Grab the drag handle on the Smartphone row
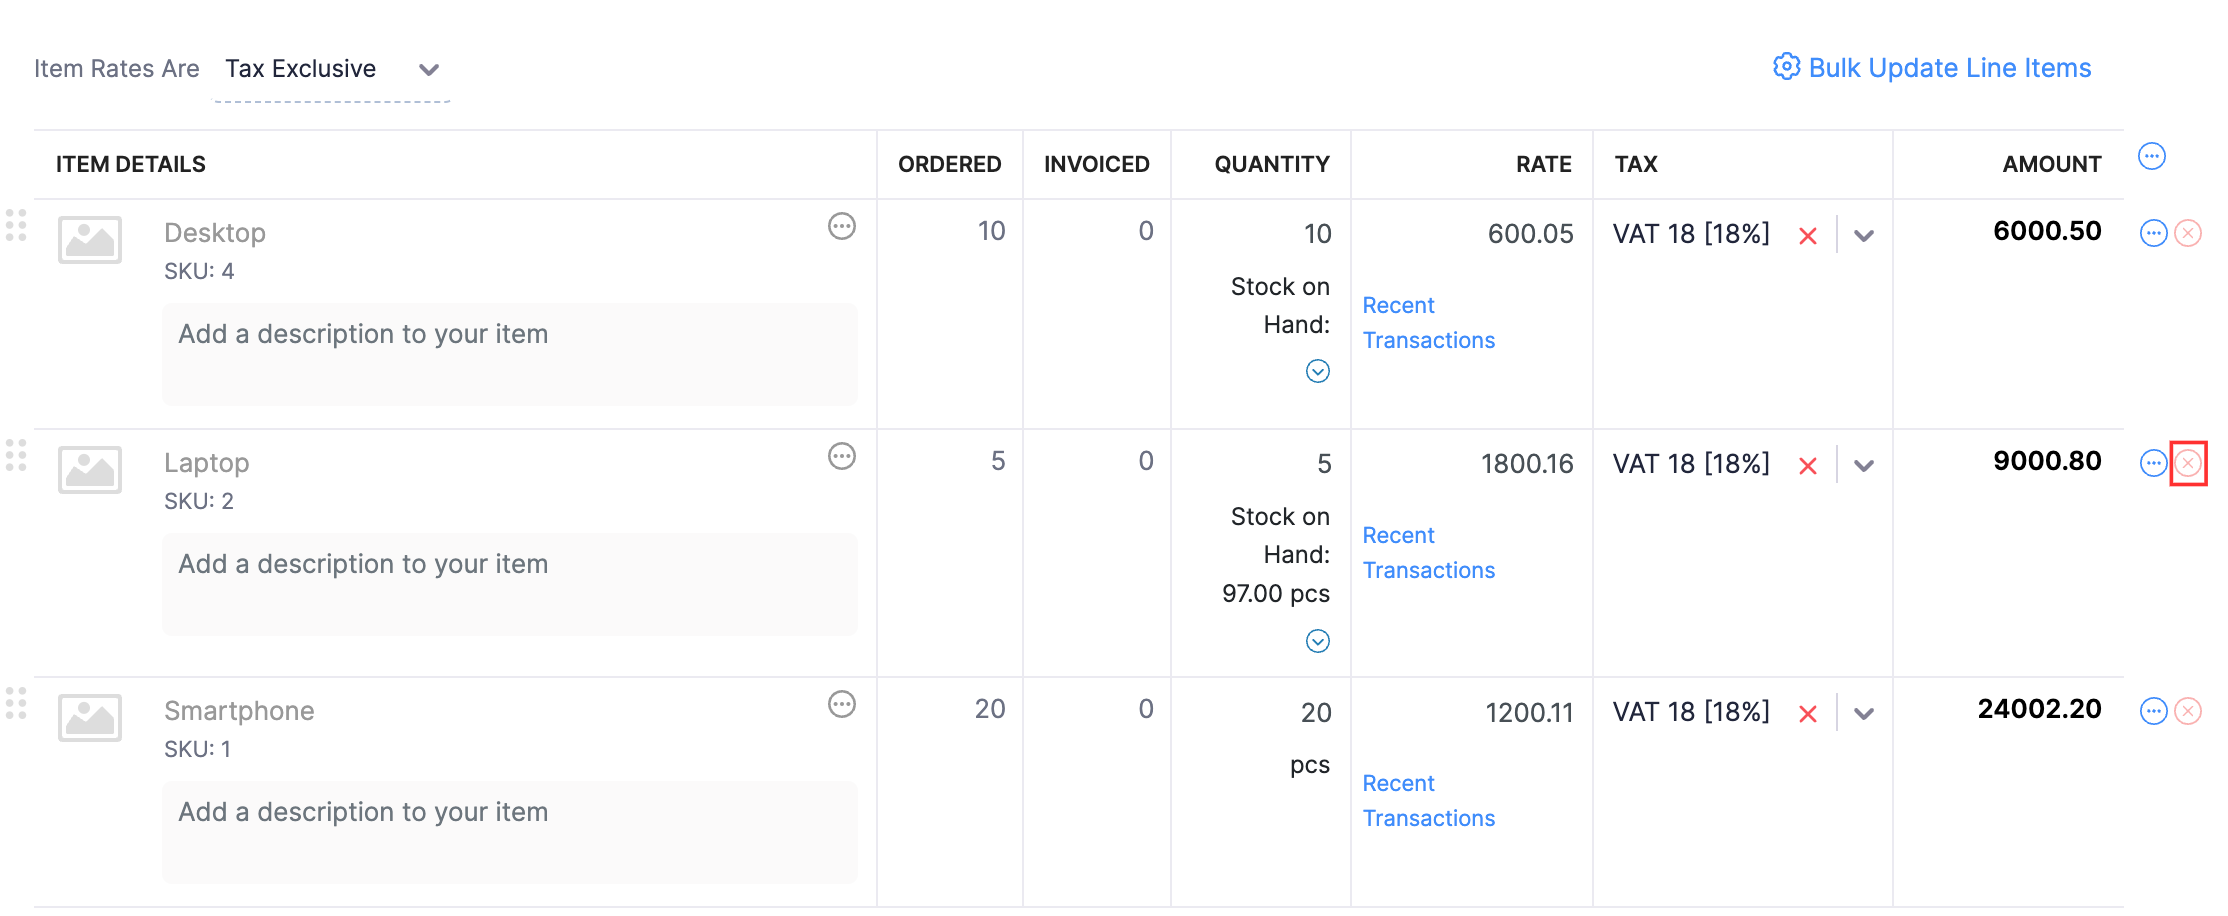 [x=16, y=705]
